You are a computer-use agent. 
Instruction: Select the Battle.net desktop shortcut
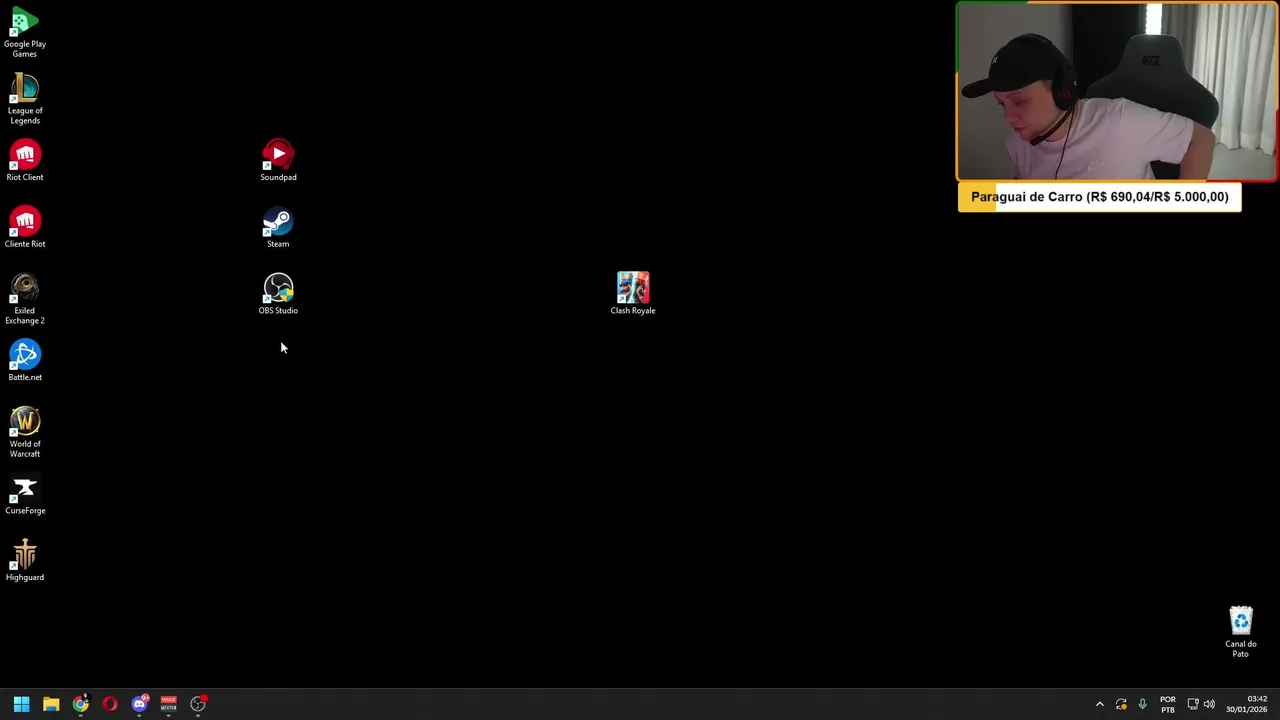[25, 361]
